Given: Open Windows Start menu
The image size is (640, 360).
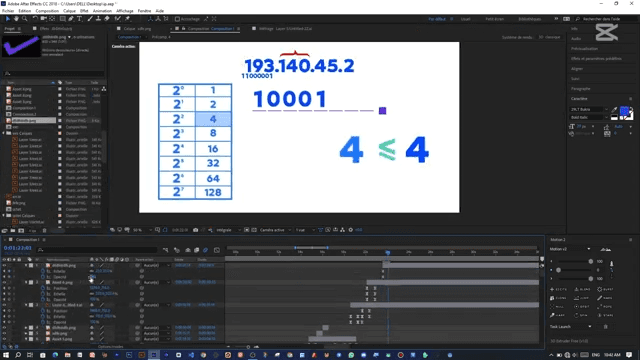Looking at the screenshot, I should (6, 355).
